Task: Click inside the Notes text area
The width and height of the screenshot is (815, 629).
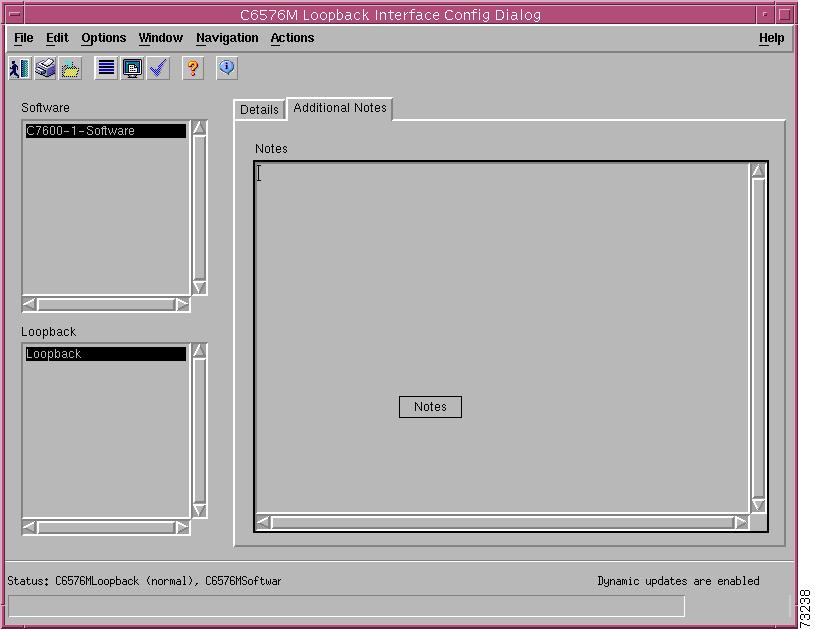Action: coord(502,338)
